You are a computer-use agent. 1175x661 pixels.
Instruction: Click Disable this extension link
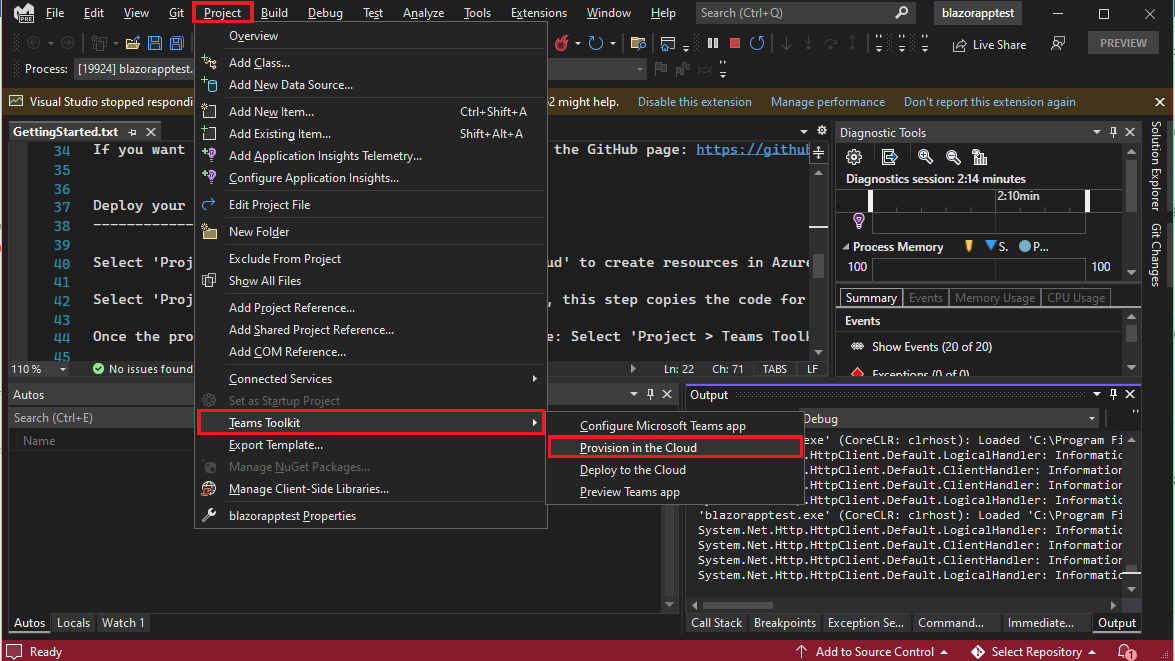(694, 102)
